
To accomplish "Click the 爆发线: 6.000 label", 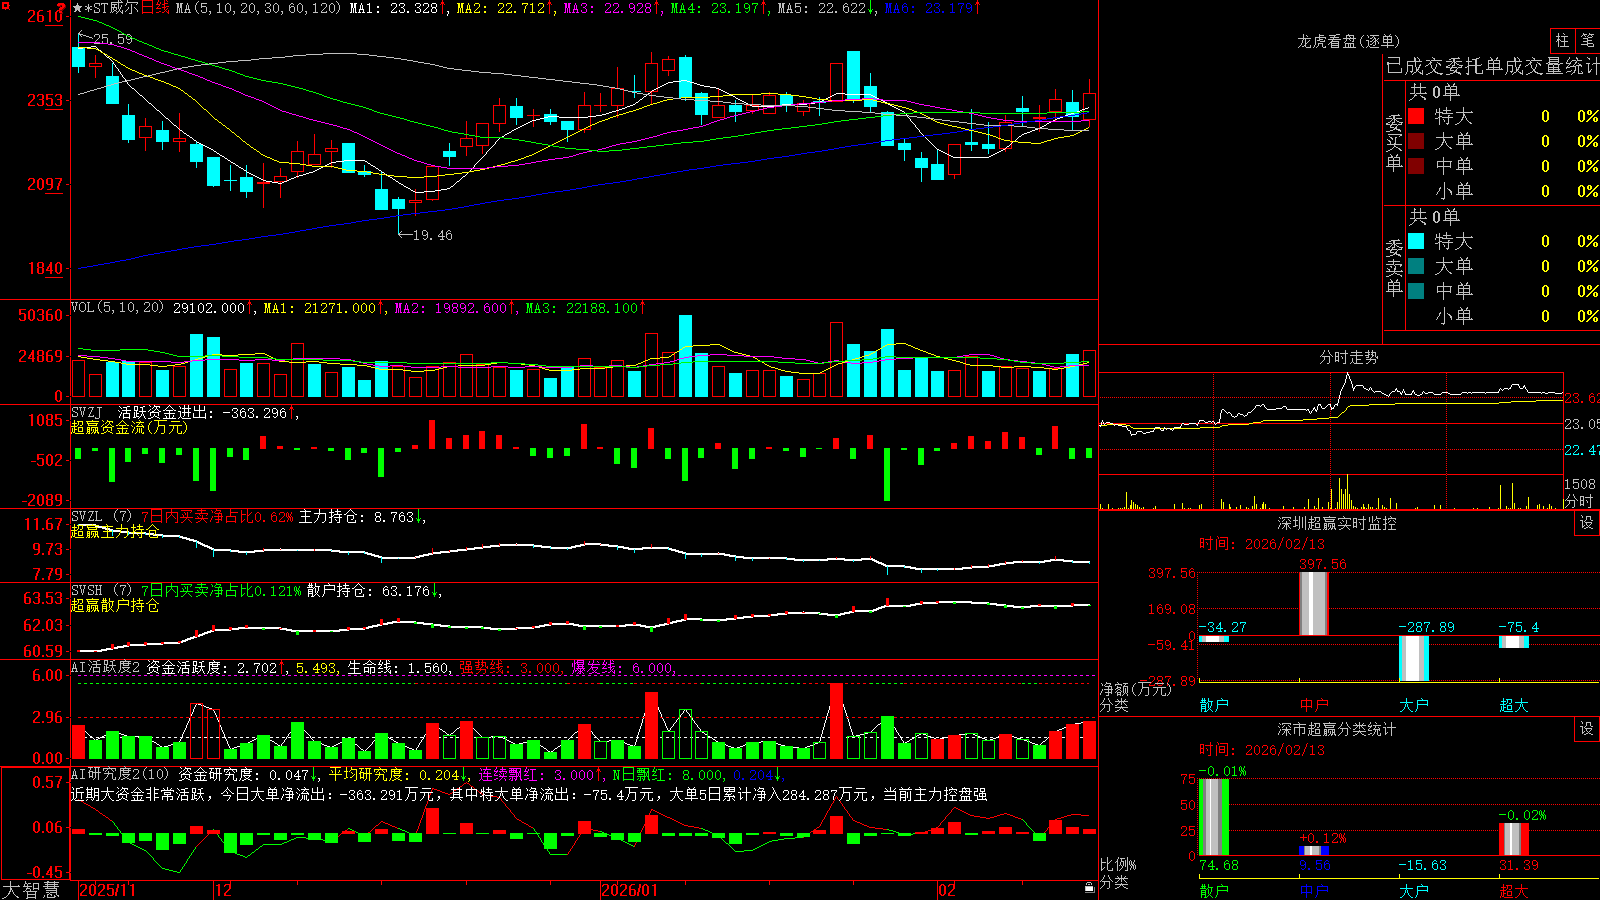I will pos(623,668).
